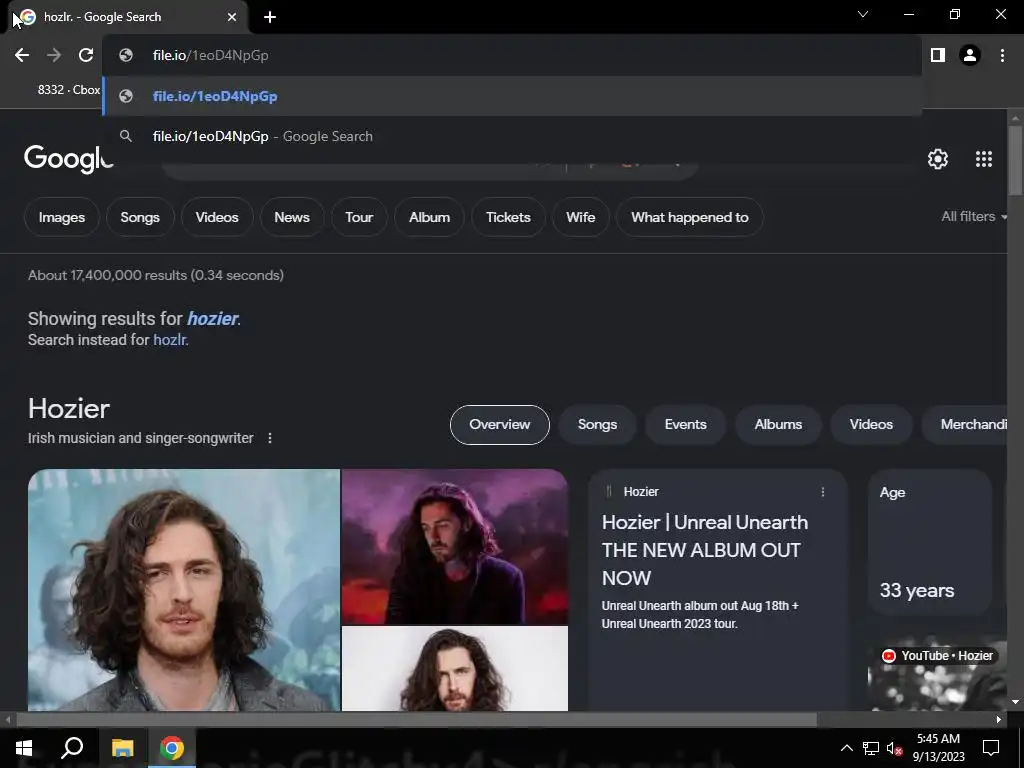This screenshot has width=1024, height=768.
Task: Click the corrected 'hozier' link
Action: (212, 319)
